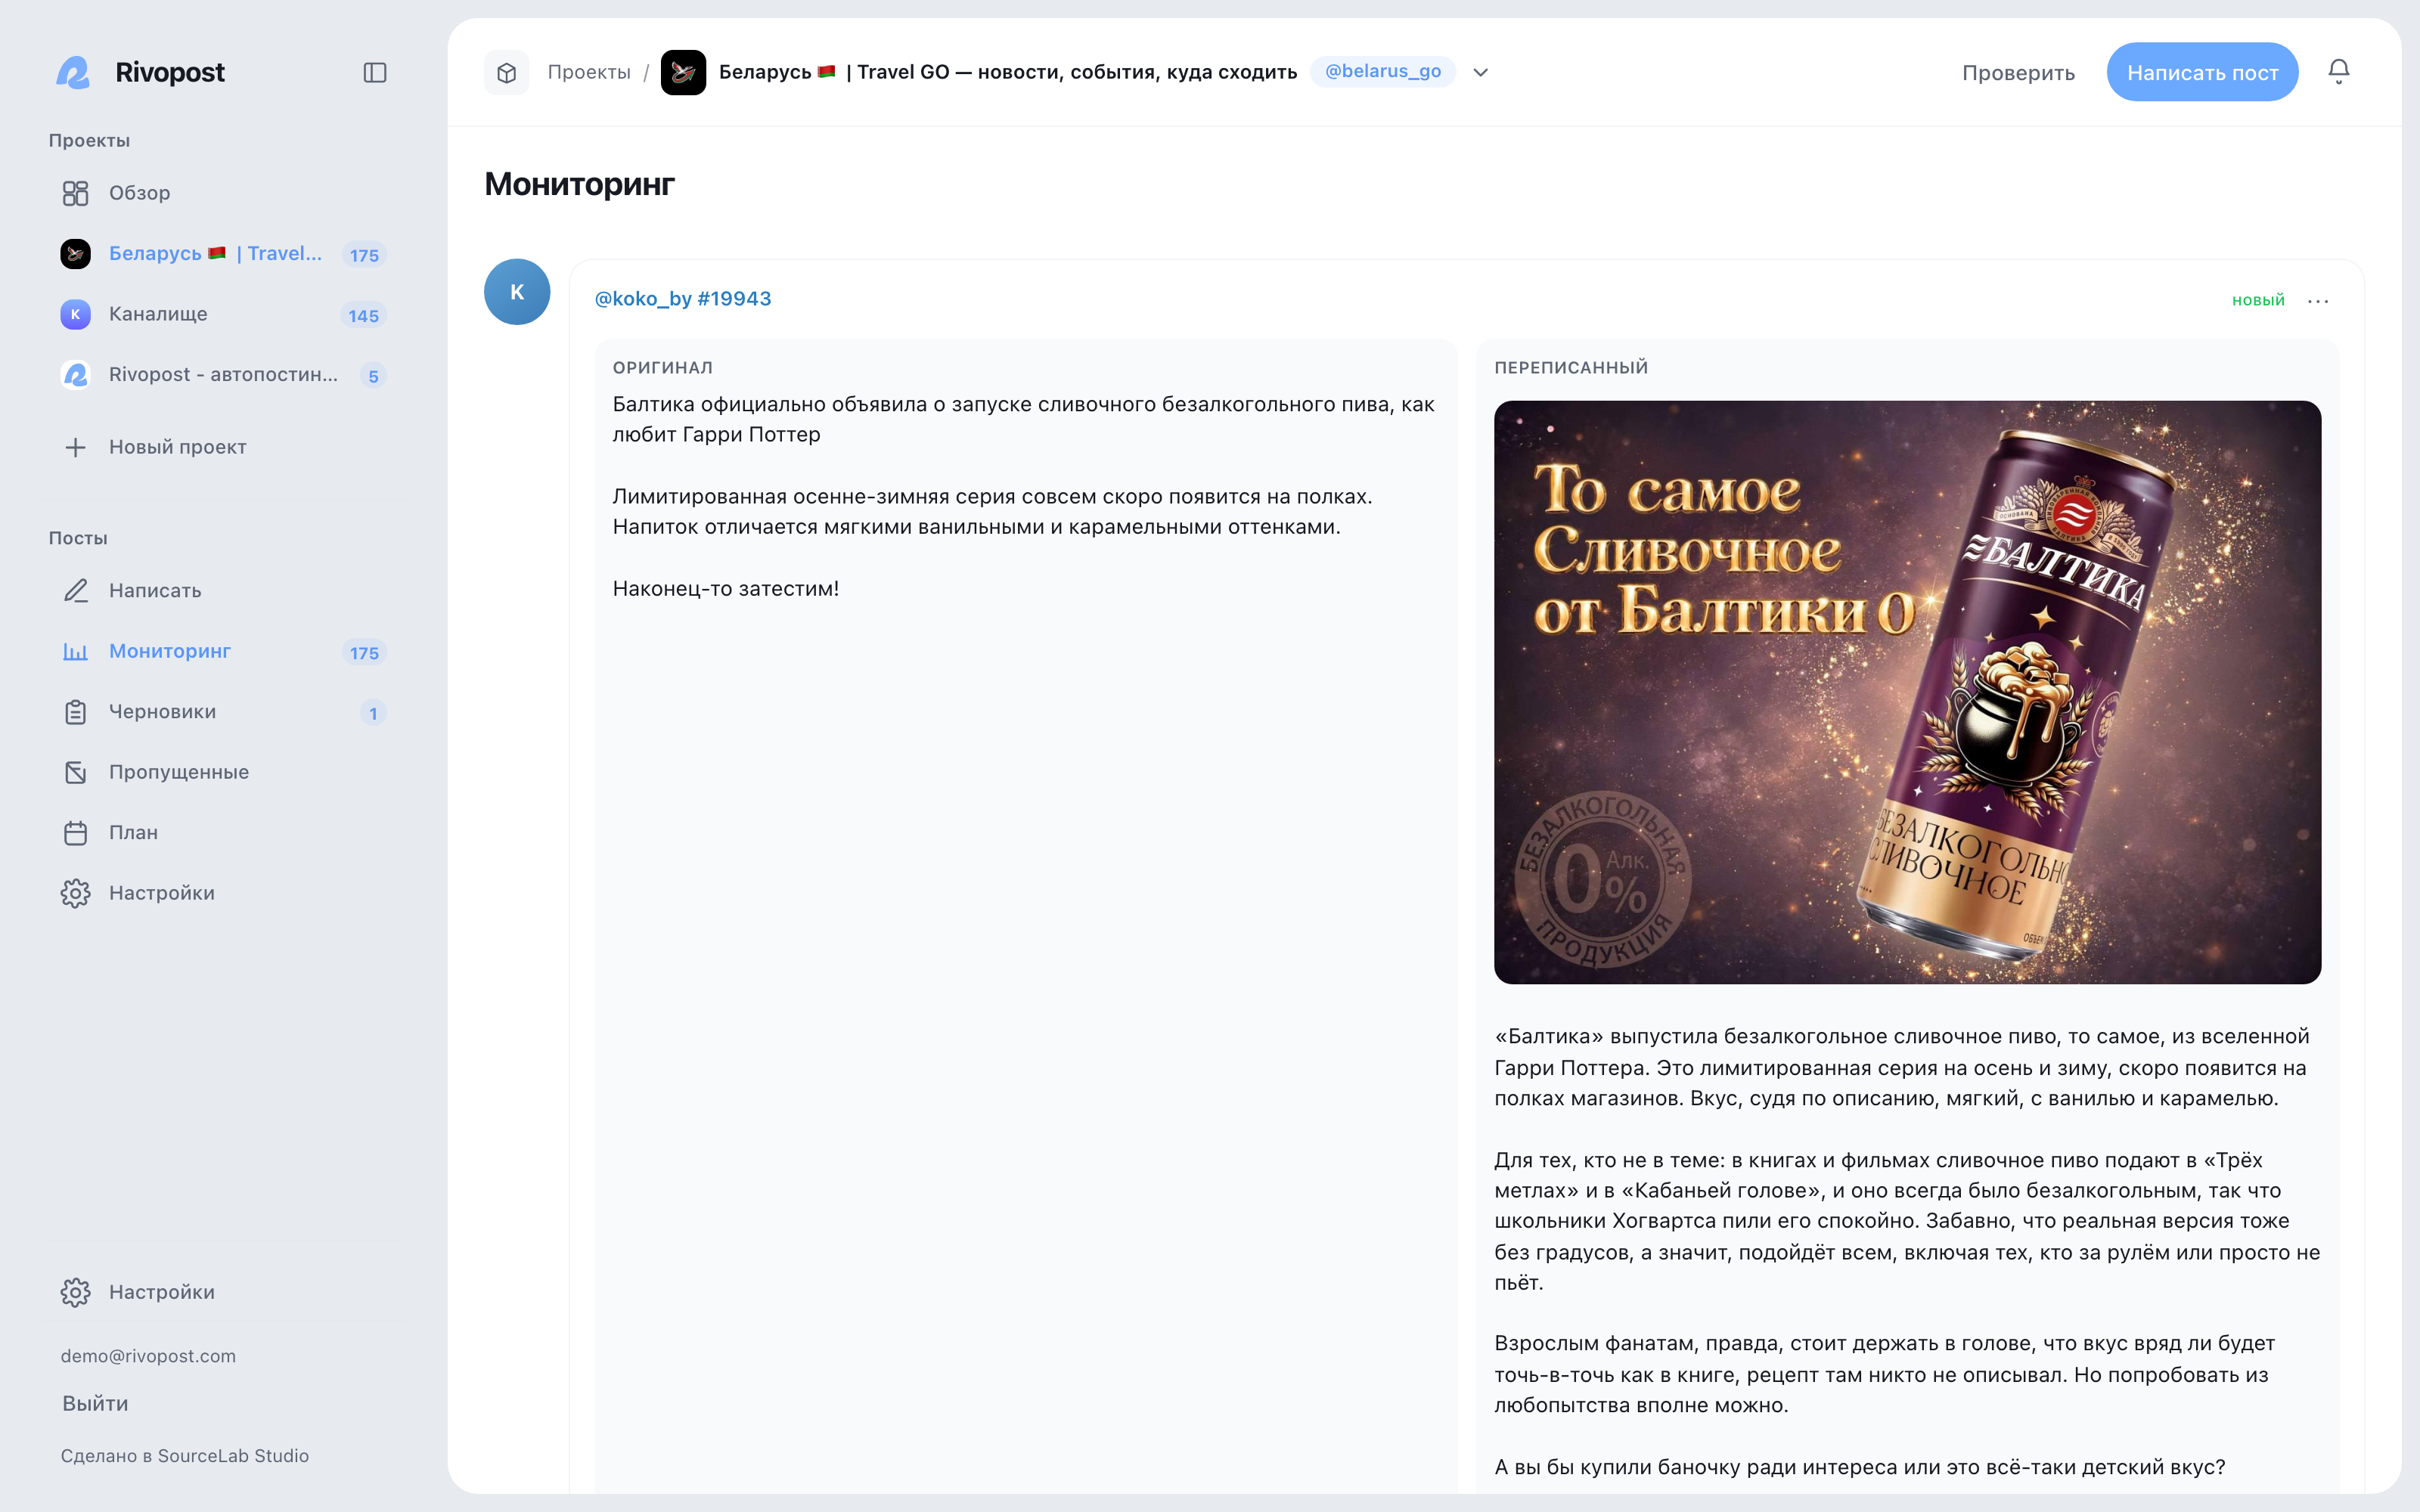
Task: Open Сделано в SourceLab Studio link
Action: [185, 1456]
